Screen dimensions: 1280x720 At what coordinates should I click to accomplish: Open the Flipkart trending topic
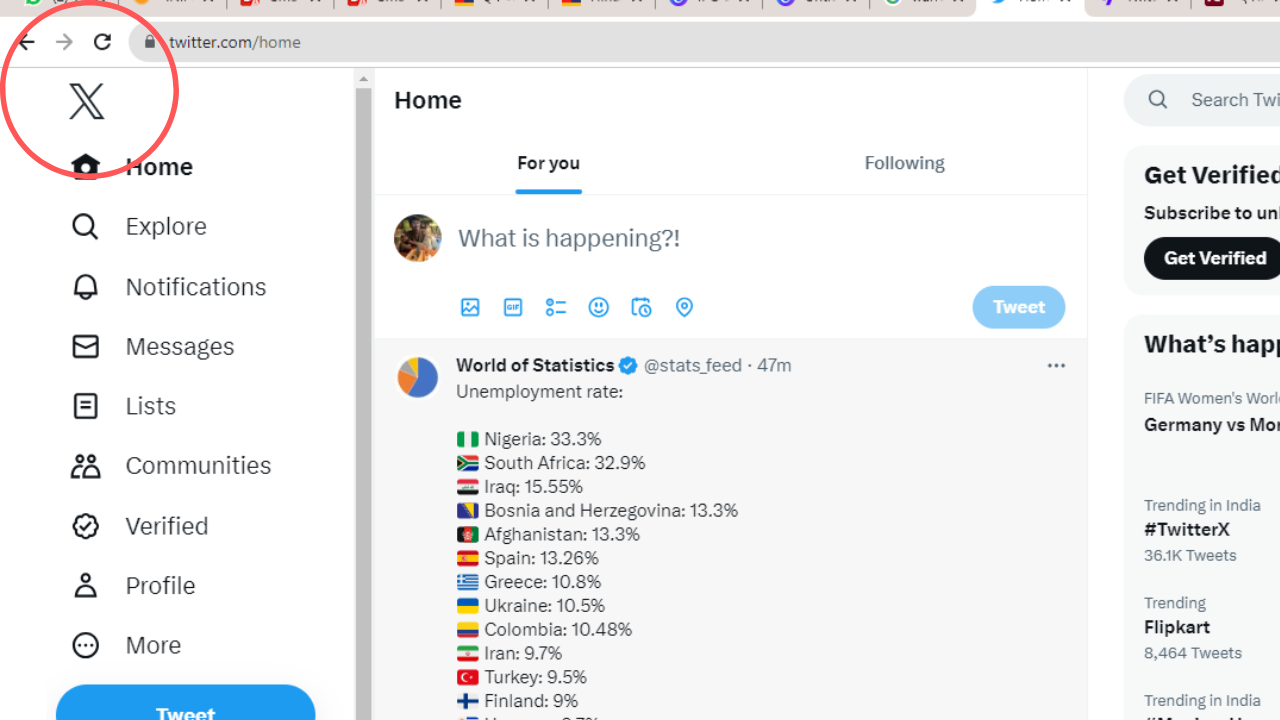[x=1177, y=627]
